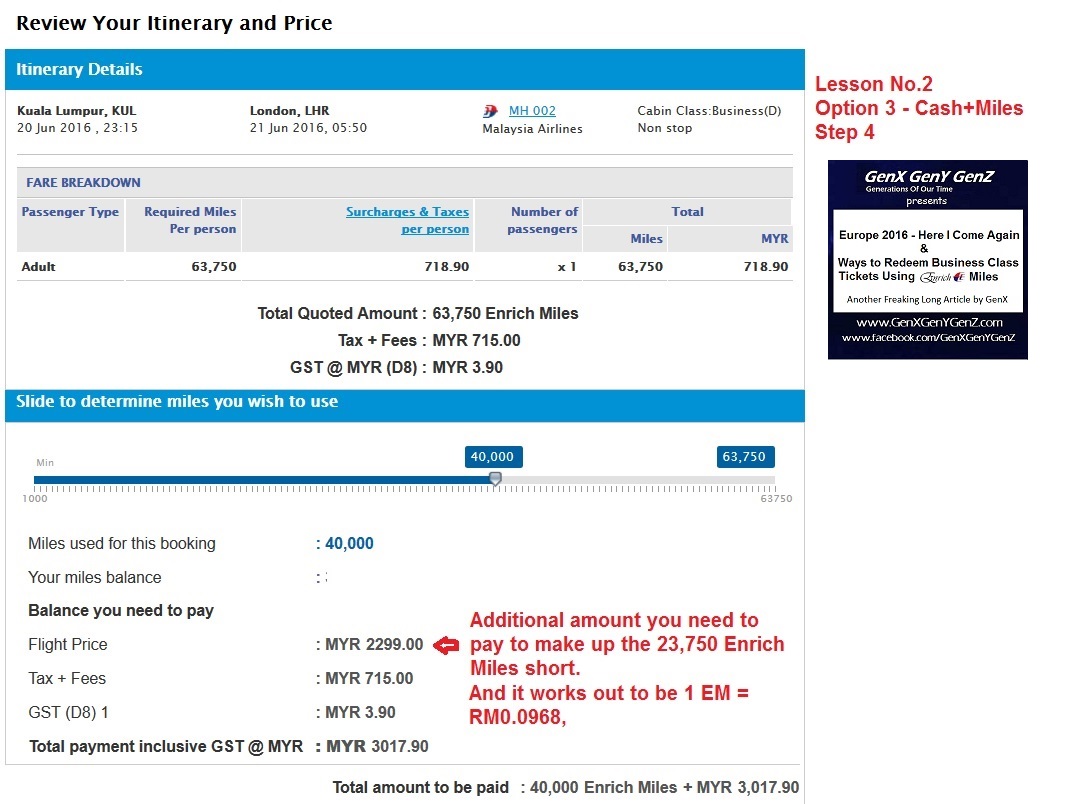Click the miles slider handle
Screen dimensions: 1070x804
click(x=495, y=479)
